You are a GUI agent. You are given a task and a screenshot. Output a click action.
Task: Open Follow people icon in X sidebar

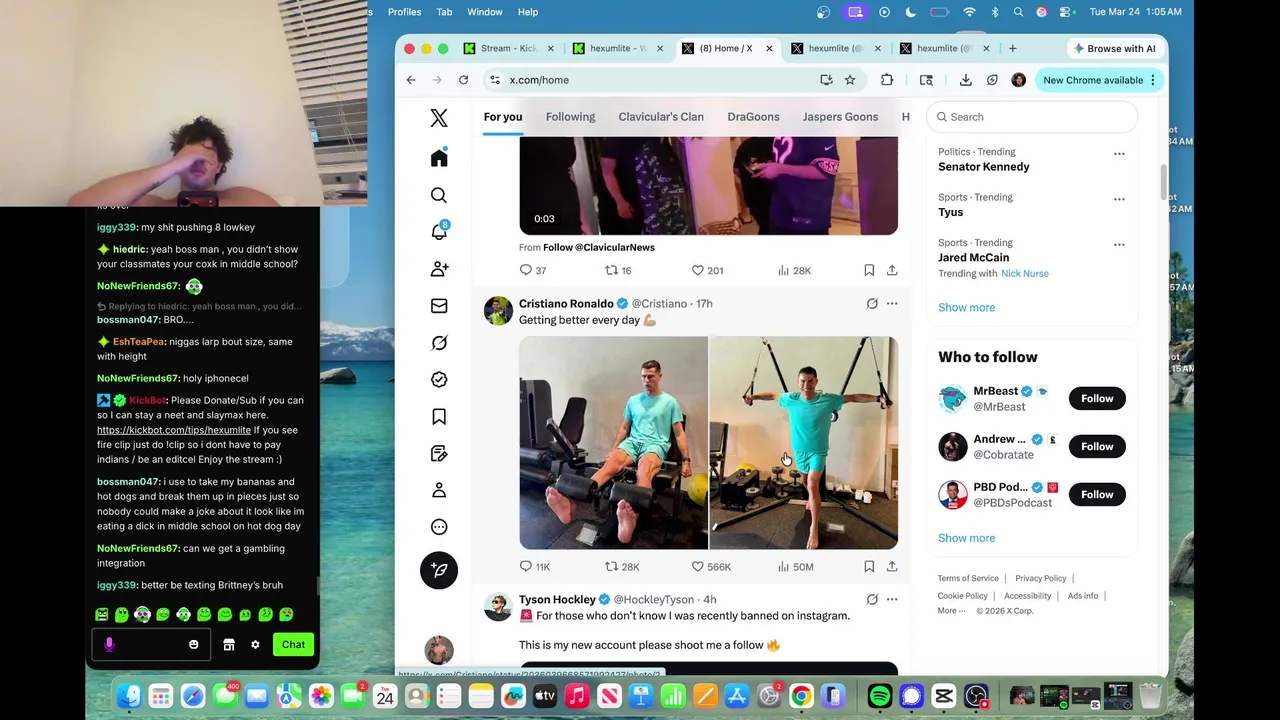(439, 269)
